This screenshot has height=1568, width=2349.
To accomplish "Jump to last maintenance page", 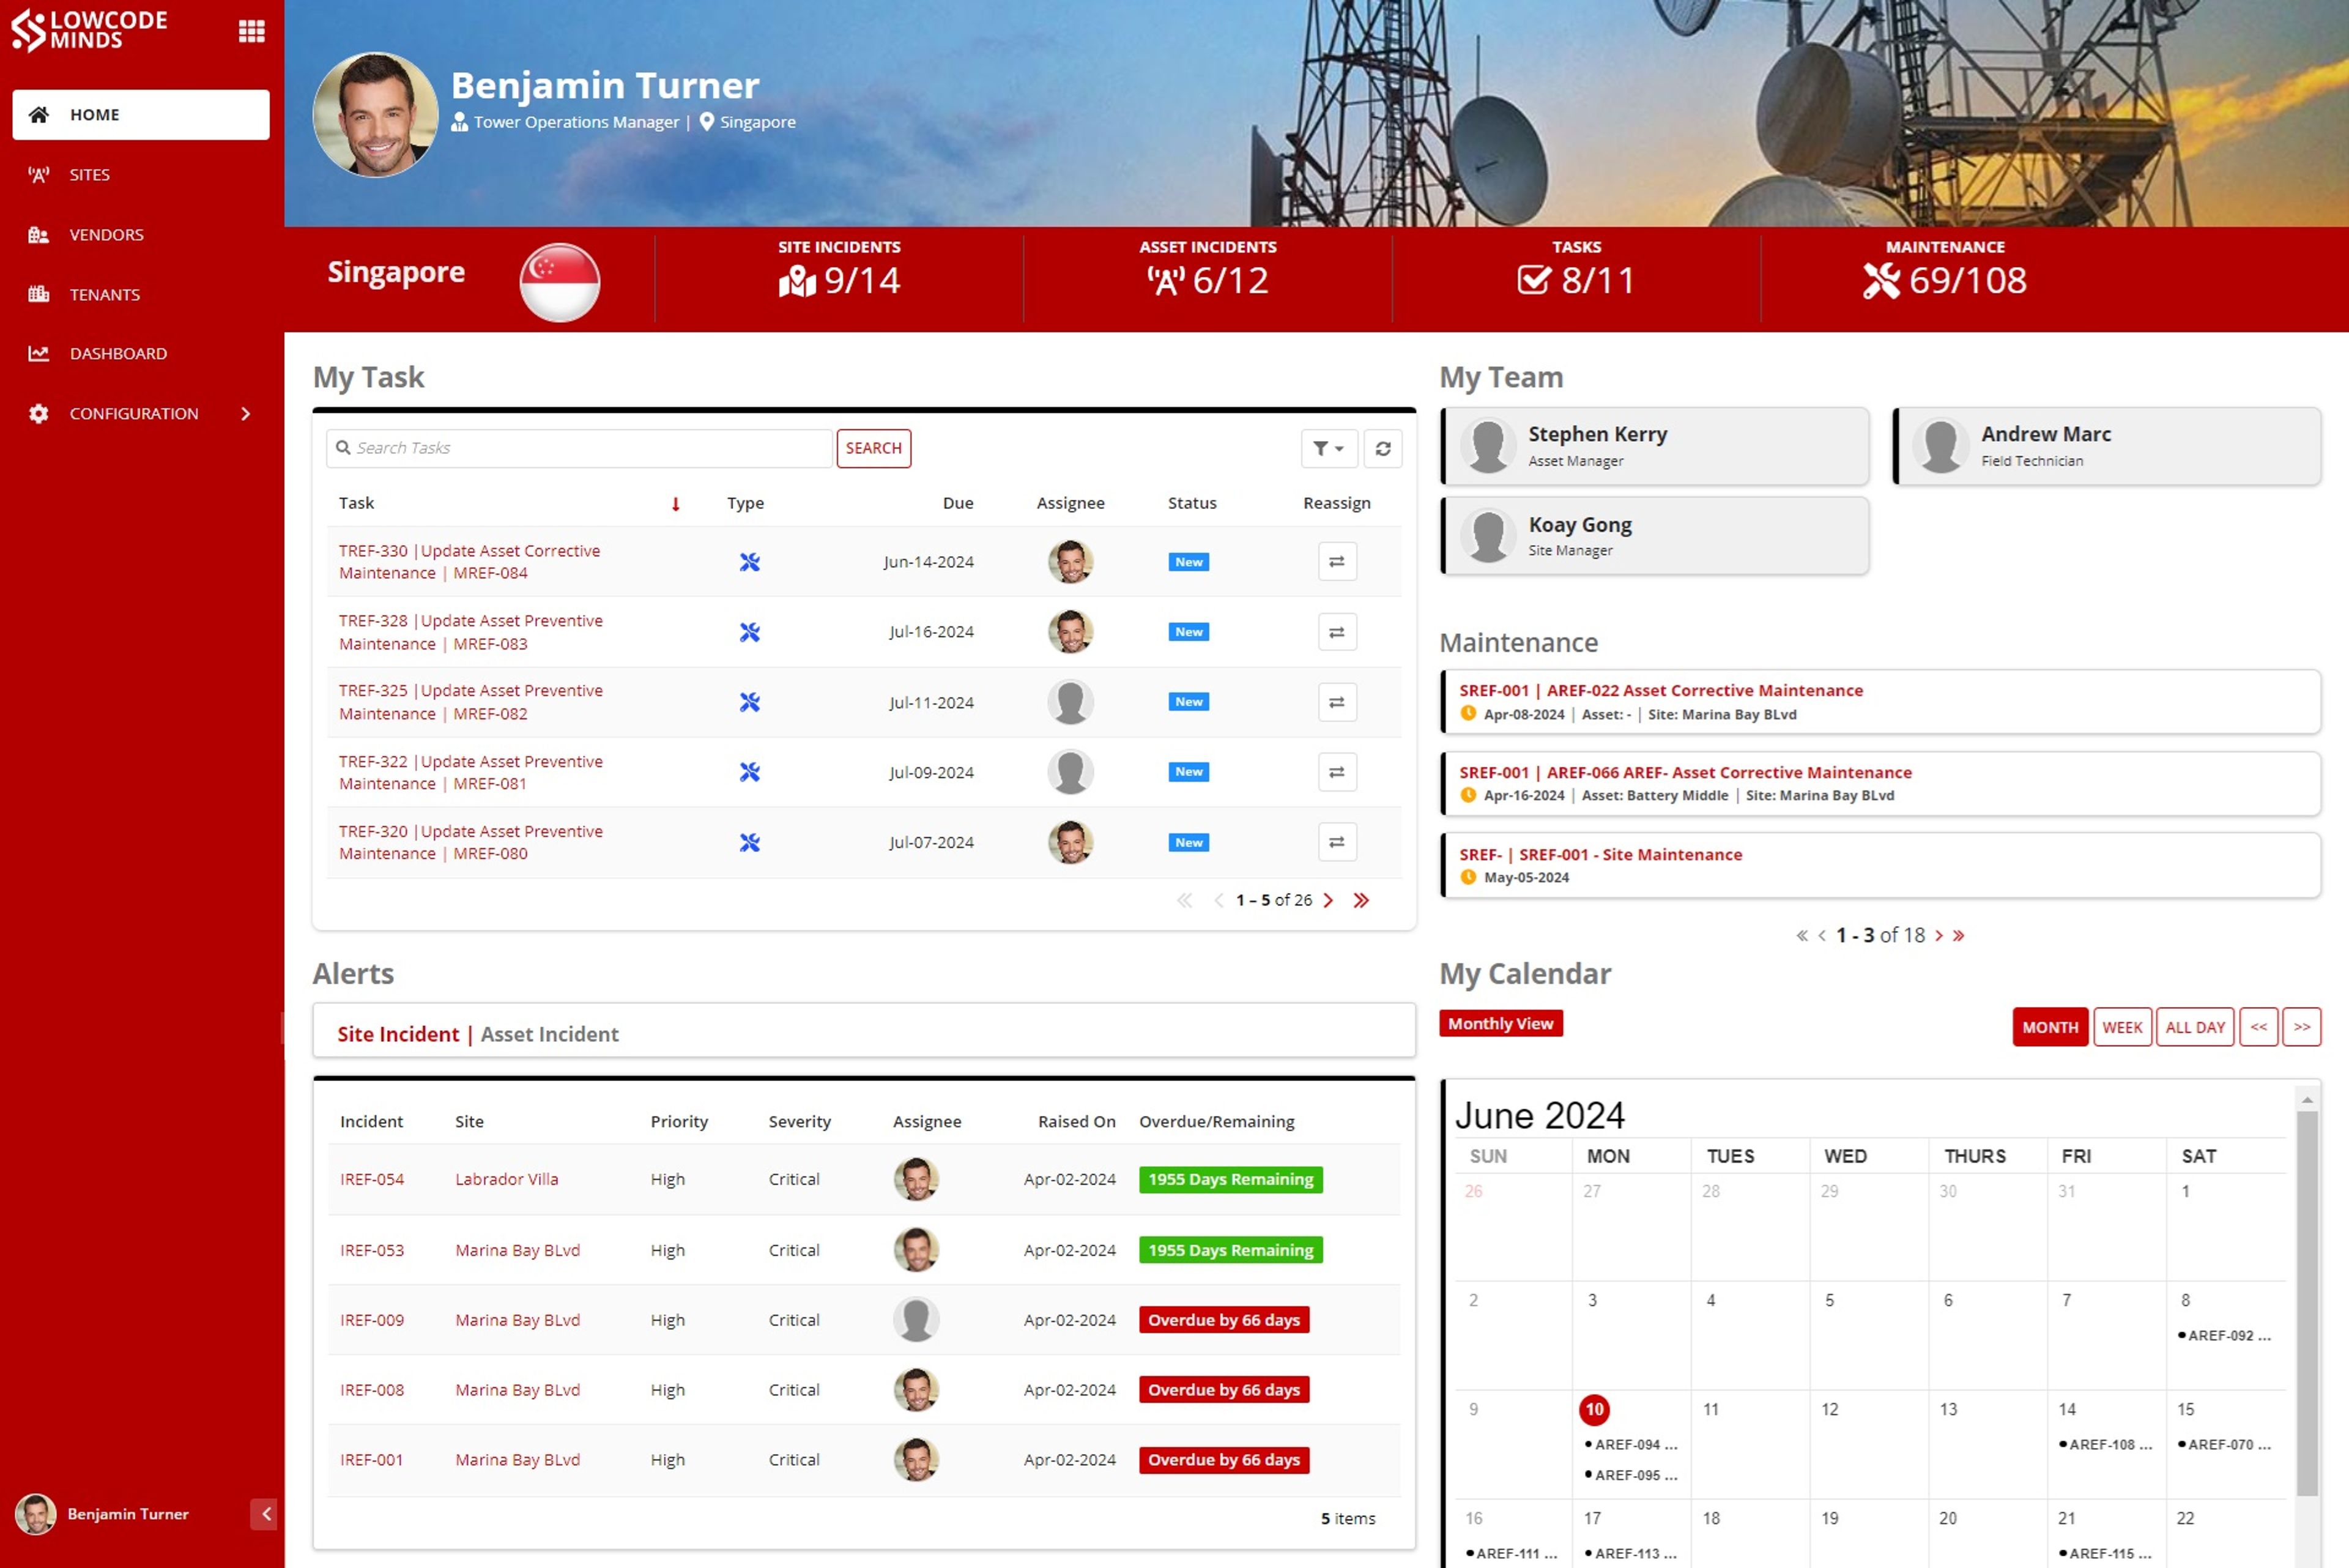I will [1959, 936].
